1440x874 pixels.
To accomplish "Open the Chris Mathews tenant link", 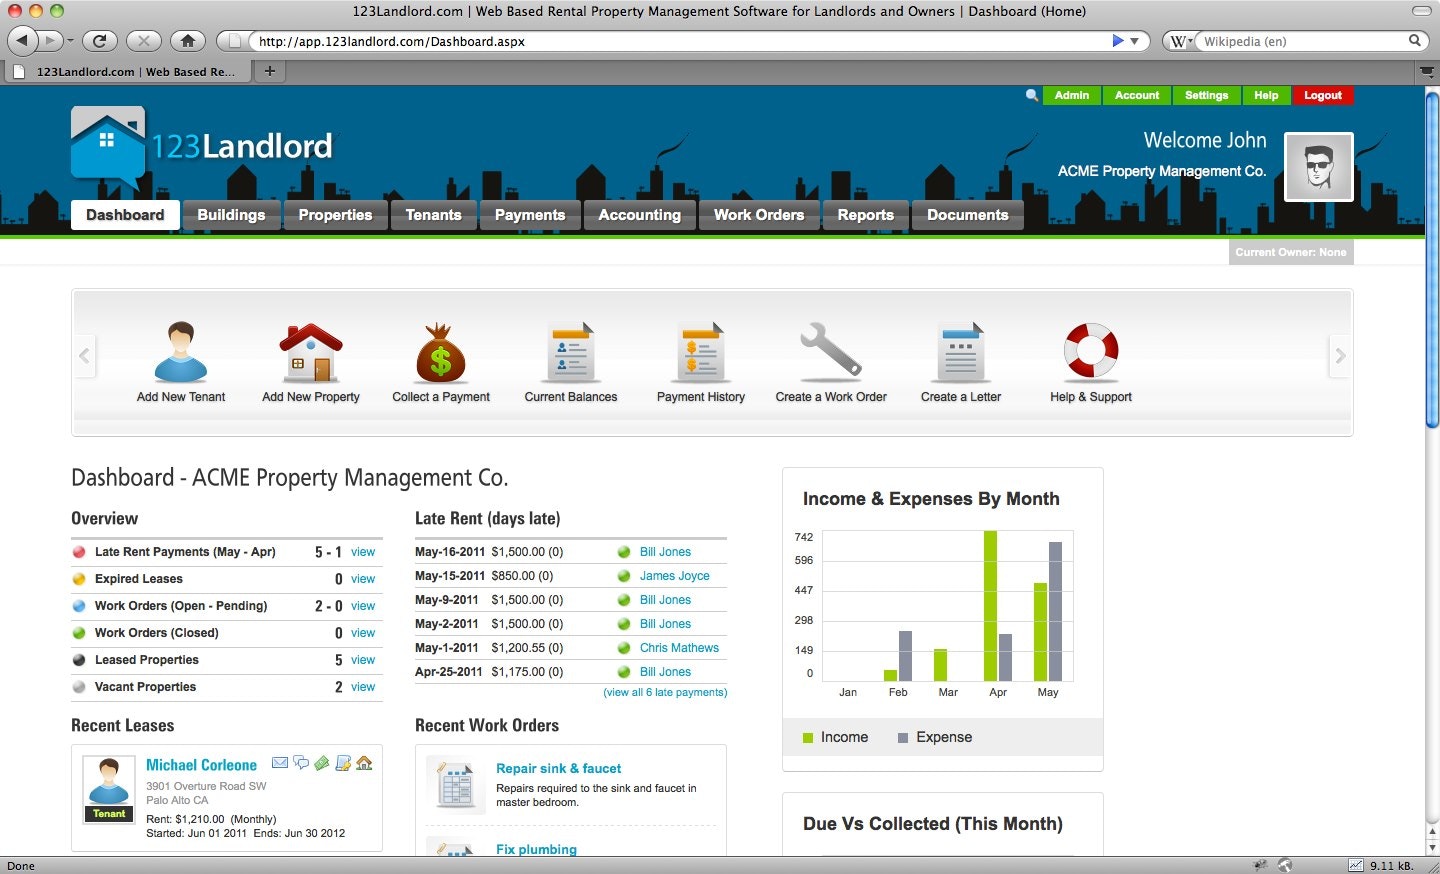I will pyautogui.click(x=680, y=648).
